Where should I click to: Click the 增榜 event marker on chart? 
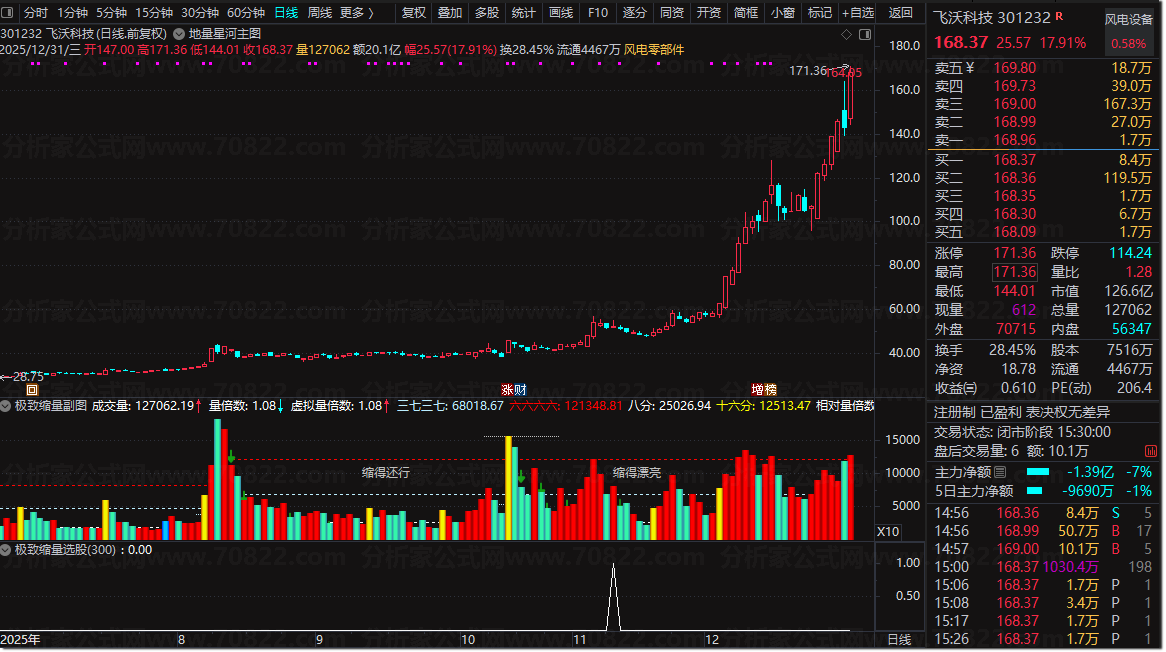(x=764, y=389)
